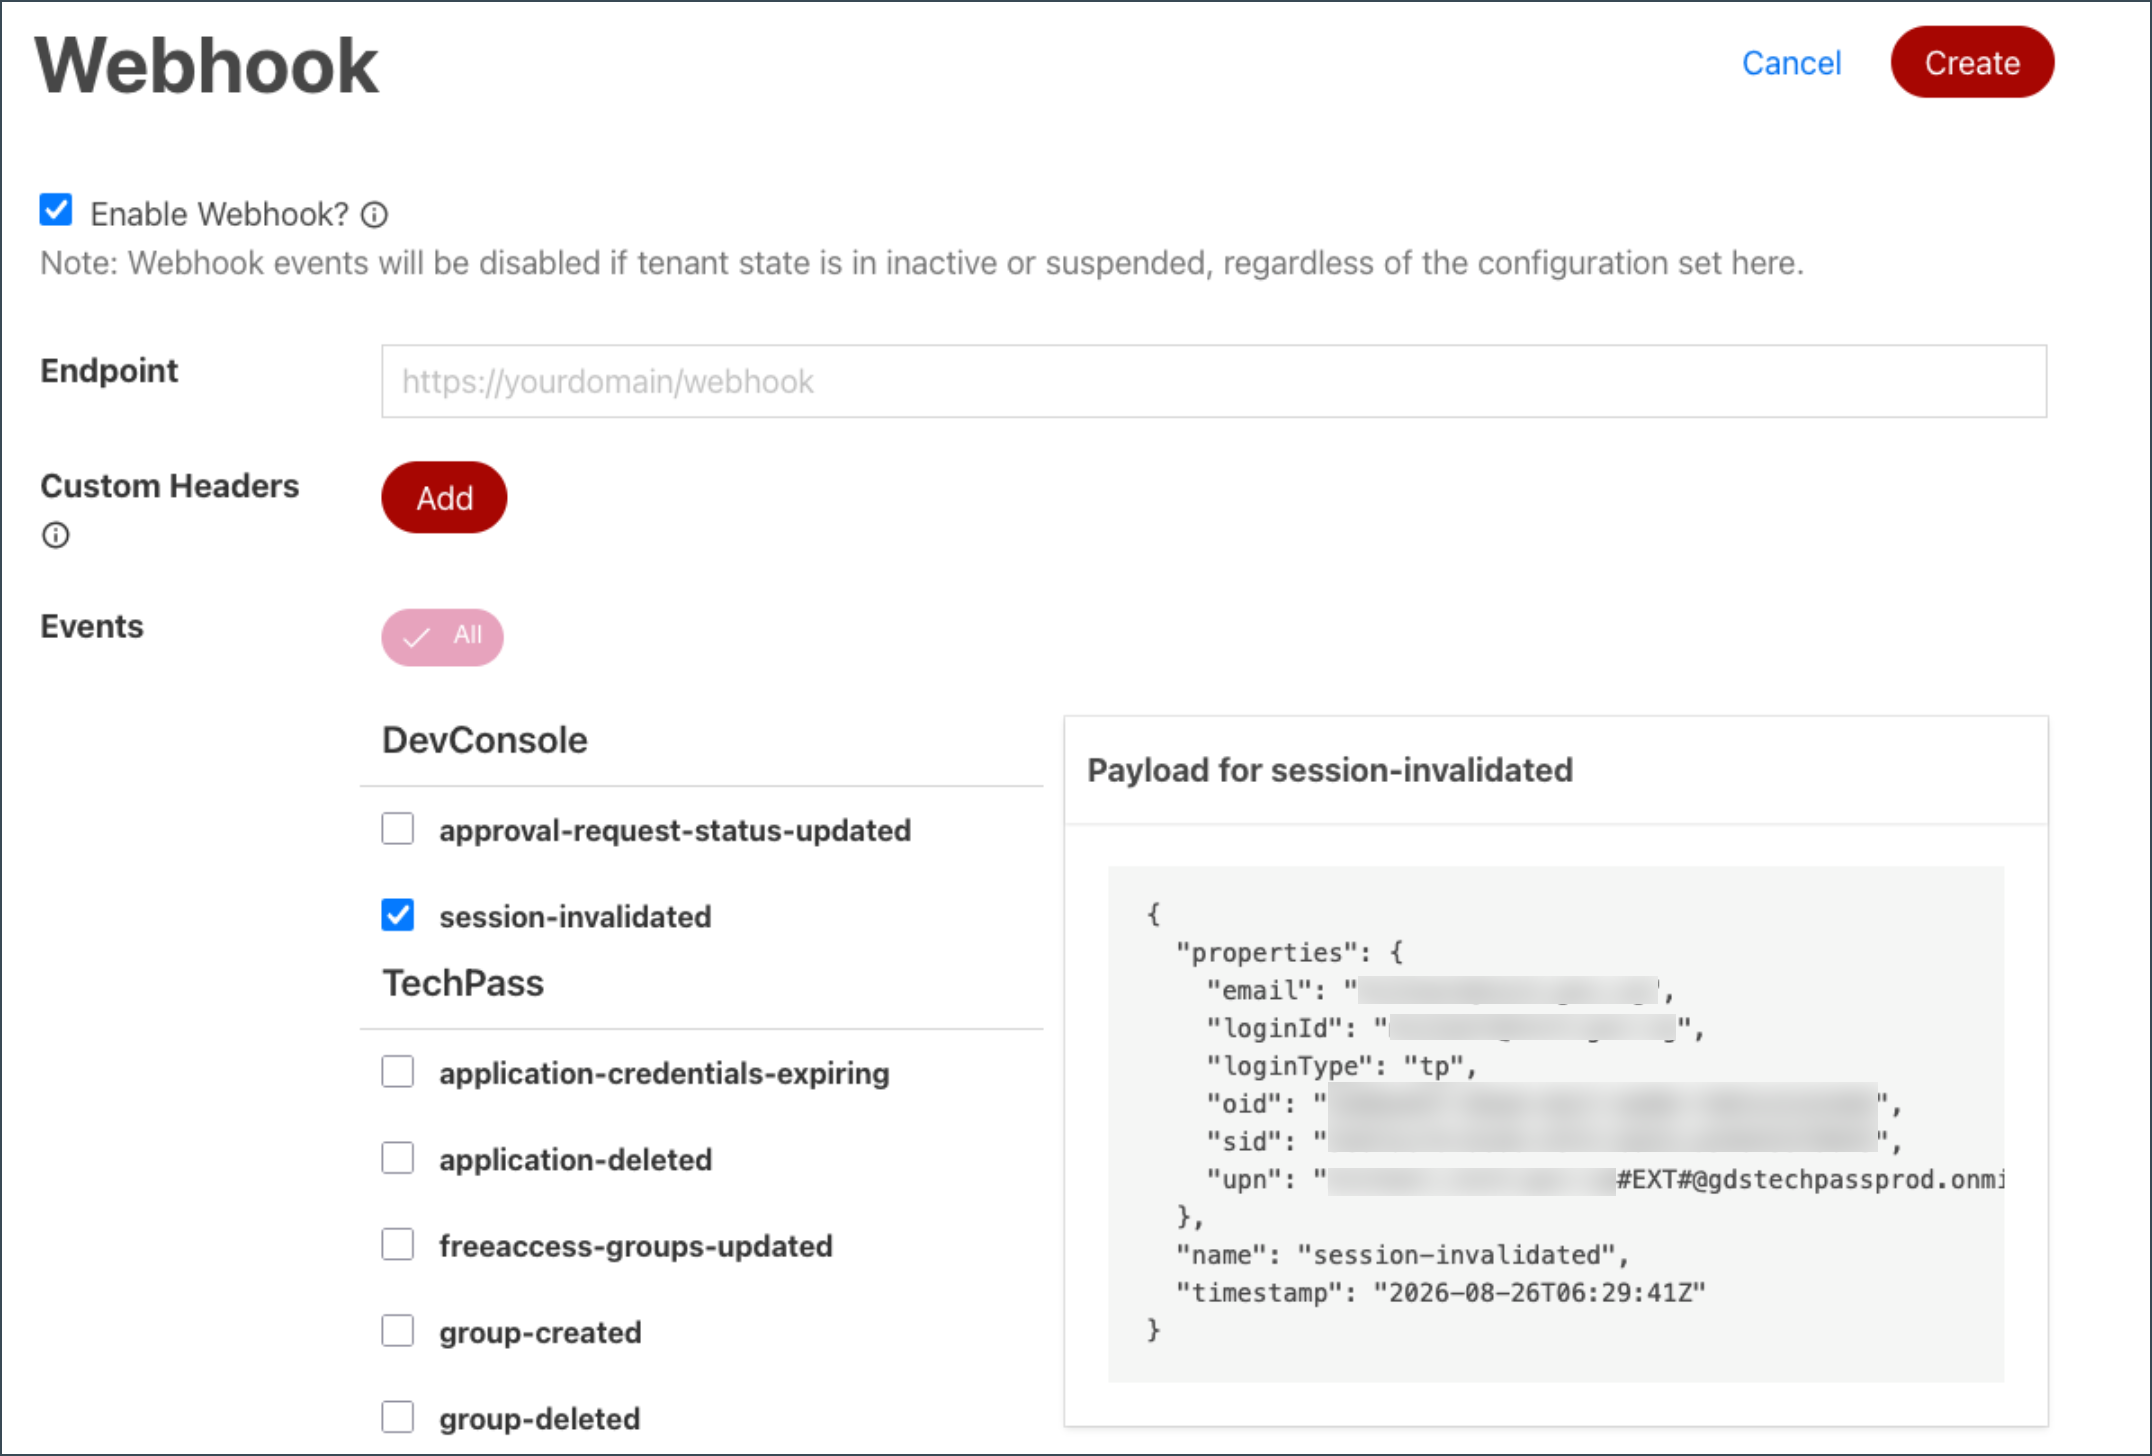The height and width of the screenshot is (1456, 2152).
Task: Check group-created event checkbox
Action: pos(398,1331)
